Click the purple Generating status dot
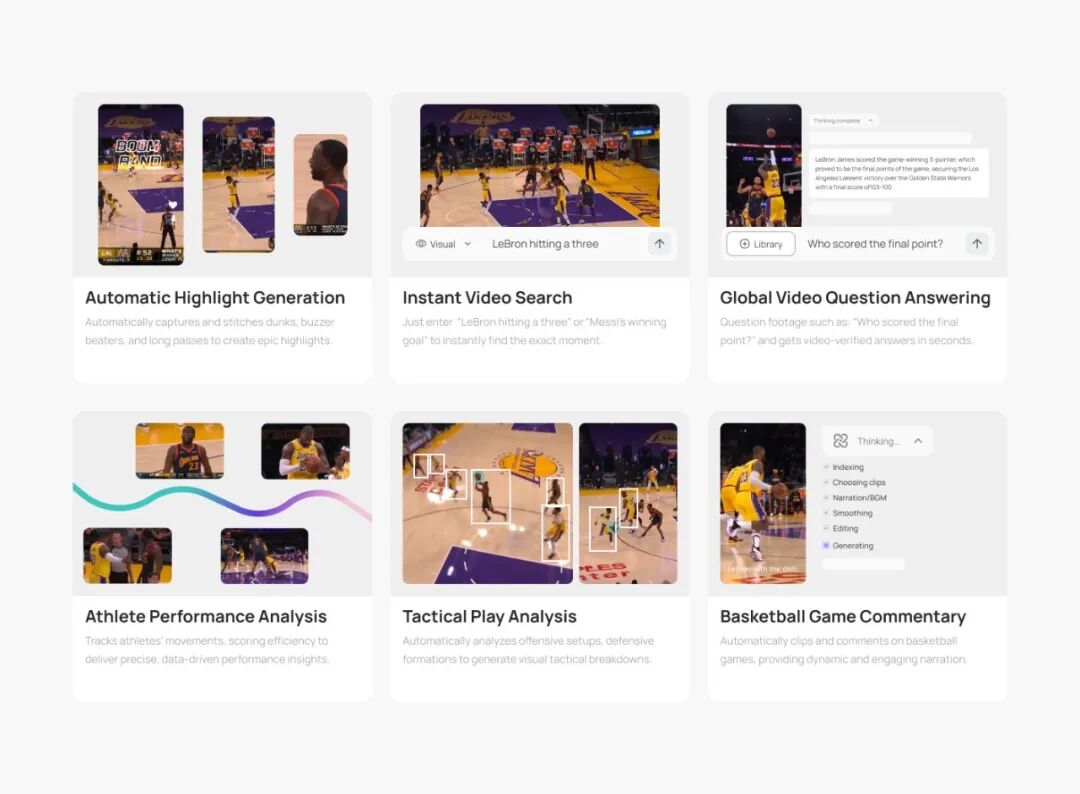Screen dimensions: 1080x794 (826, 545)
